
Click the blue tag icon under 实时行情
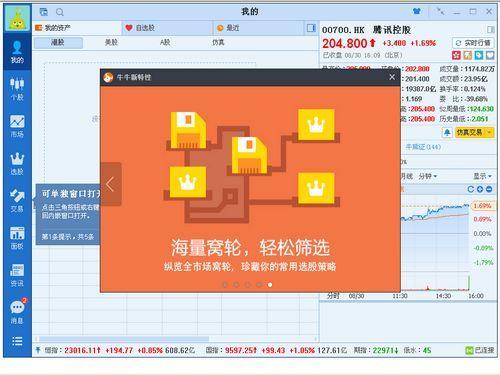point(479,55)
